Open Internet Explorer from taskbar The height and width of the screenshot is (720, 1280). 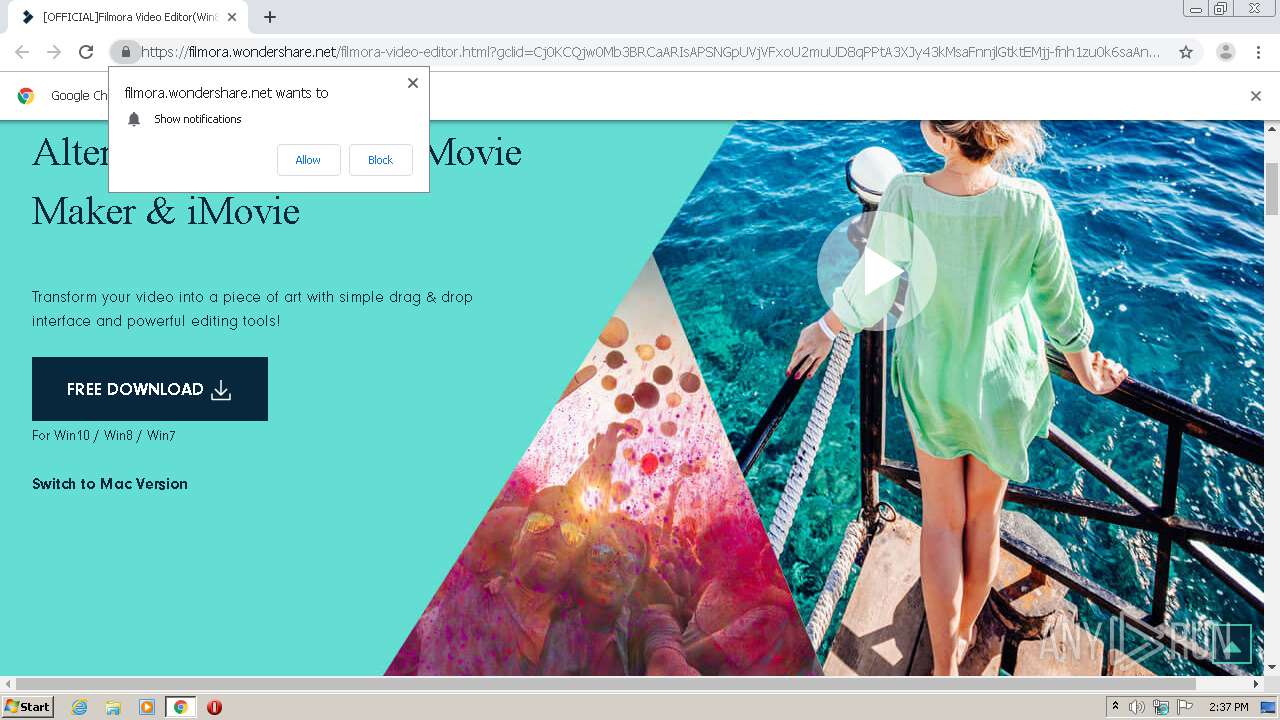(x=79, y=707)
